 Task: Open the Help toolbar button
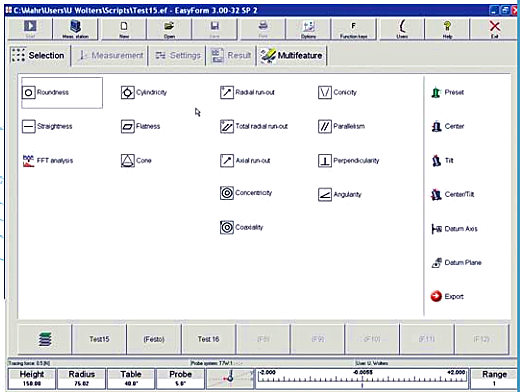(447, 29)
